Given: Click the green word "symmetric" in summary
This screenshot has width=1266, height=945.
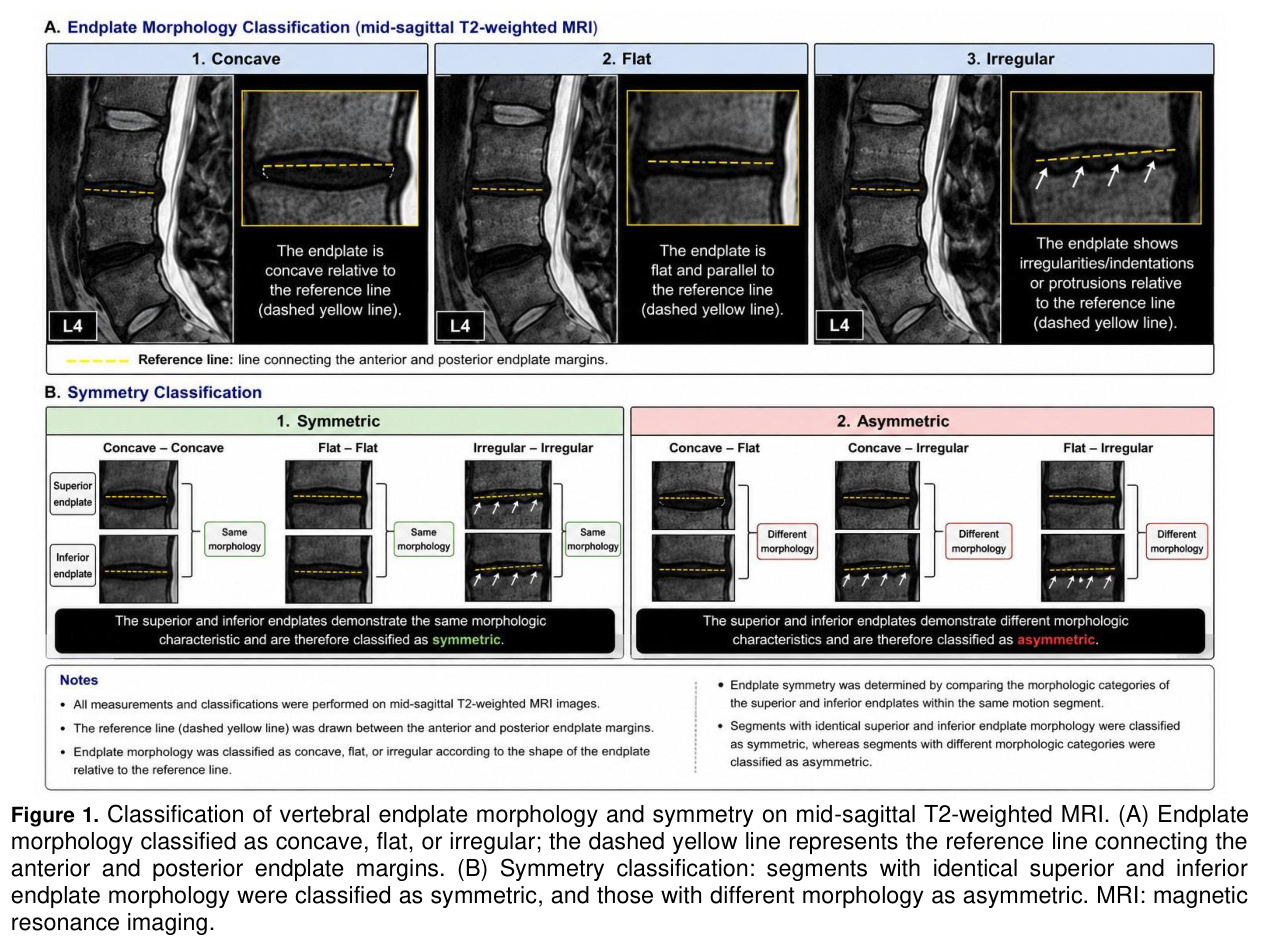Looking at the screenshot, I should tap(465, 640).
